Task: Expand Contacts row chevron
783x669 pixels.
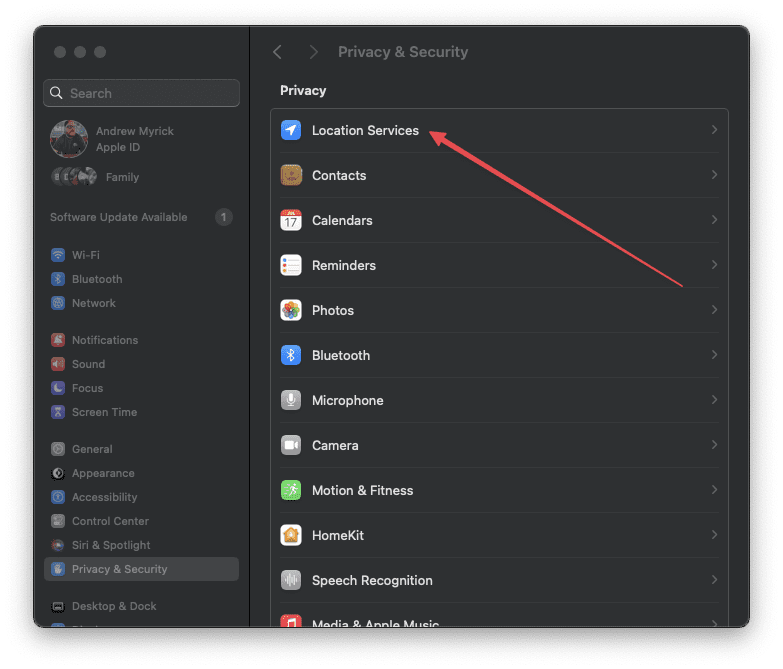Action: tap(714, 175)
